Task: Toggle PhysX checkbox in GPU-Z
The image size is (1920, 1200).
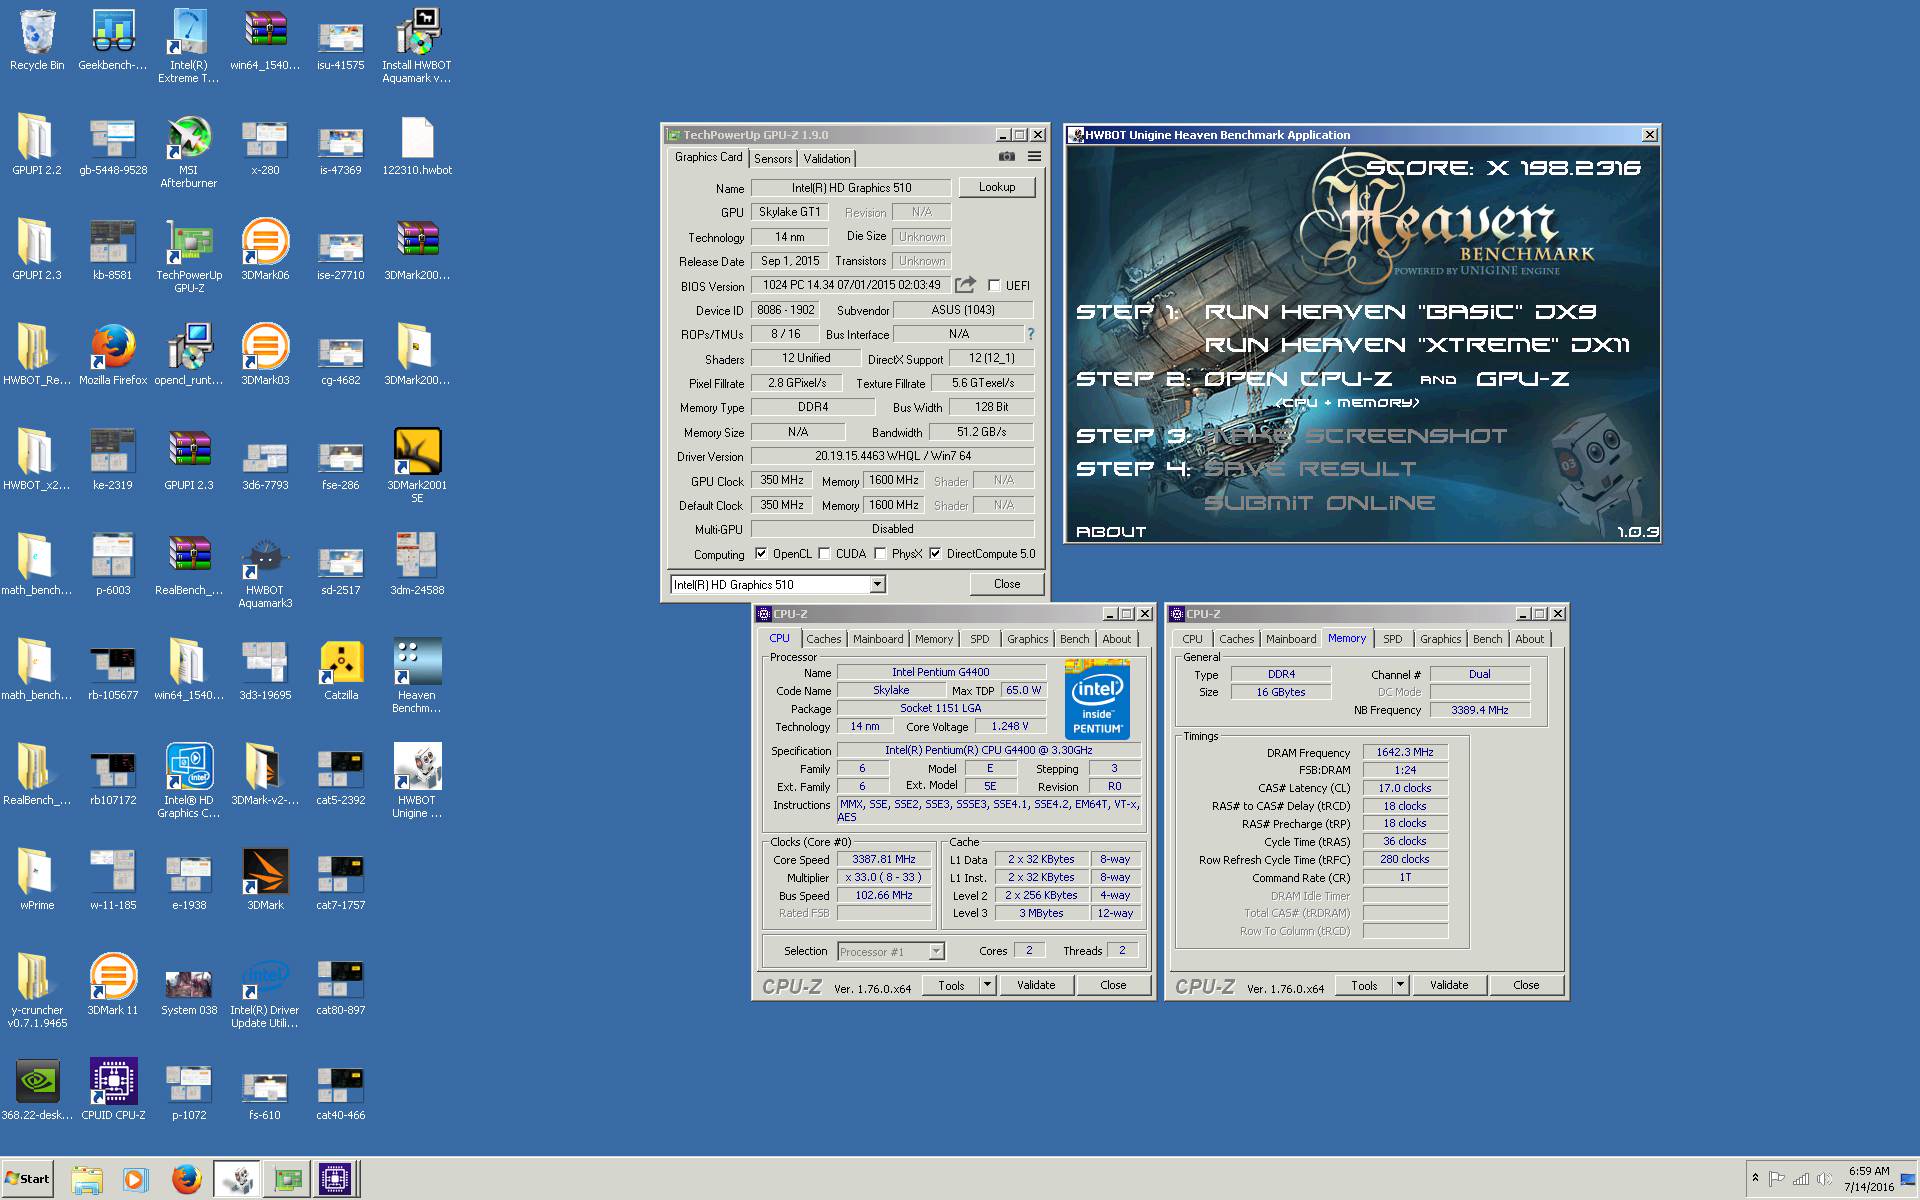Action: [880, 554]
